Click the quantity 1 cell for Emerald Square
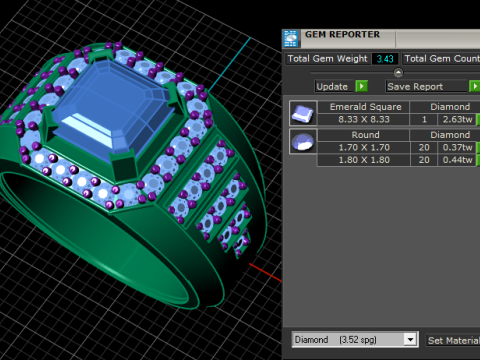Screen dimensions: 480x360 [x=424, y=119]
